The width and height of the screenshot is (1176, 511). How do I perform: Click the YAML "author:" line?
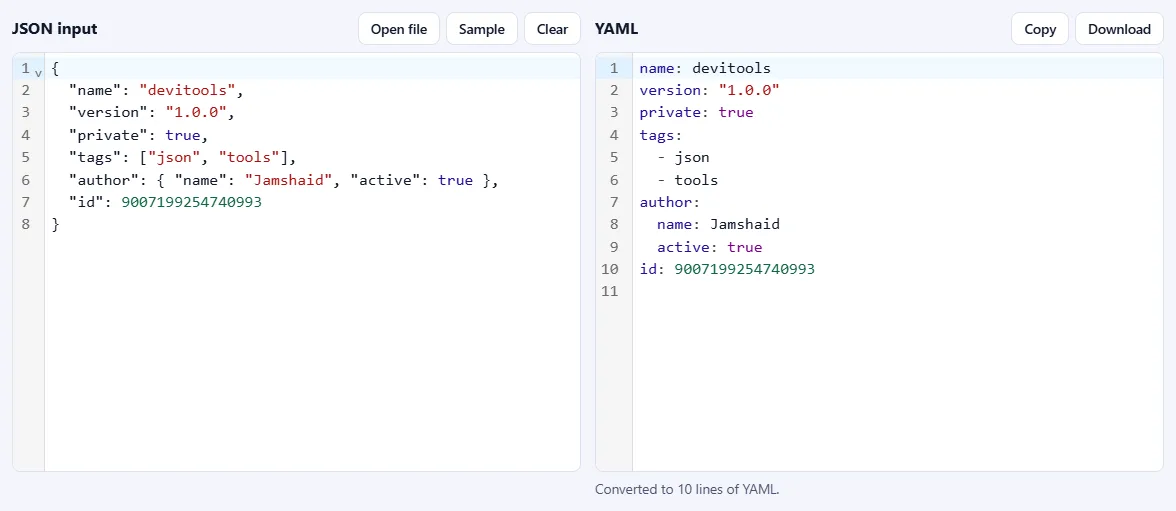point(670,202)
